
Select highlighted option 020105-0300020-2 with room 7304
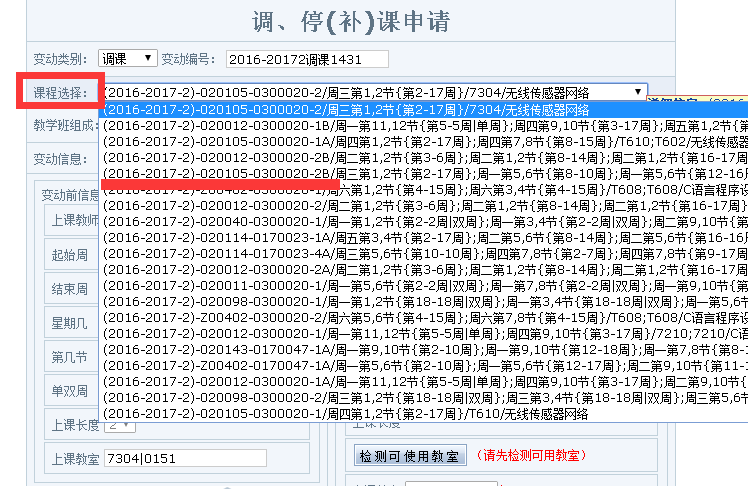coord(346,109)
